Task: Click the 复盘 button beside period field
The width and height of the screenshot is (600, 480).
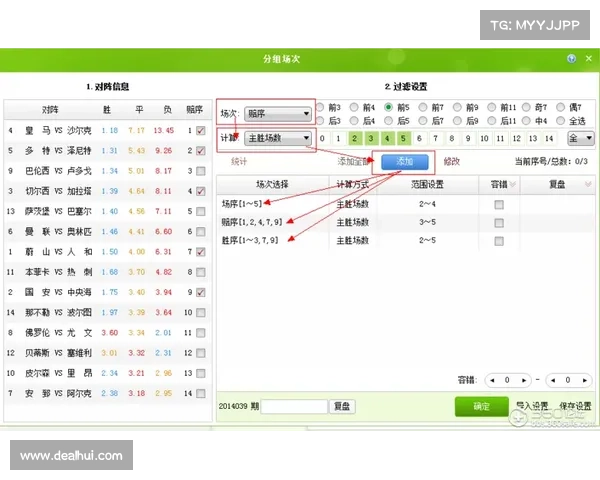Action: point(342,407)
